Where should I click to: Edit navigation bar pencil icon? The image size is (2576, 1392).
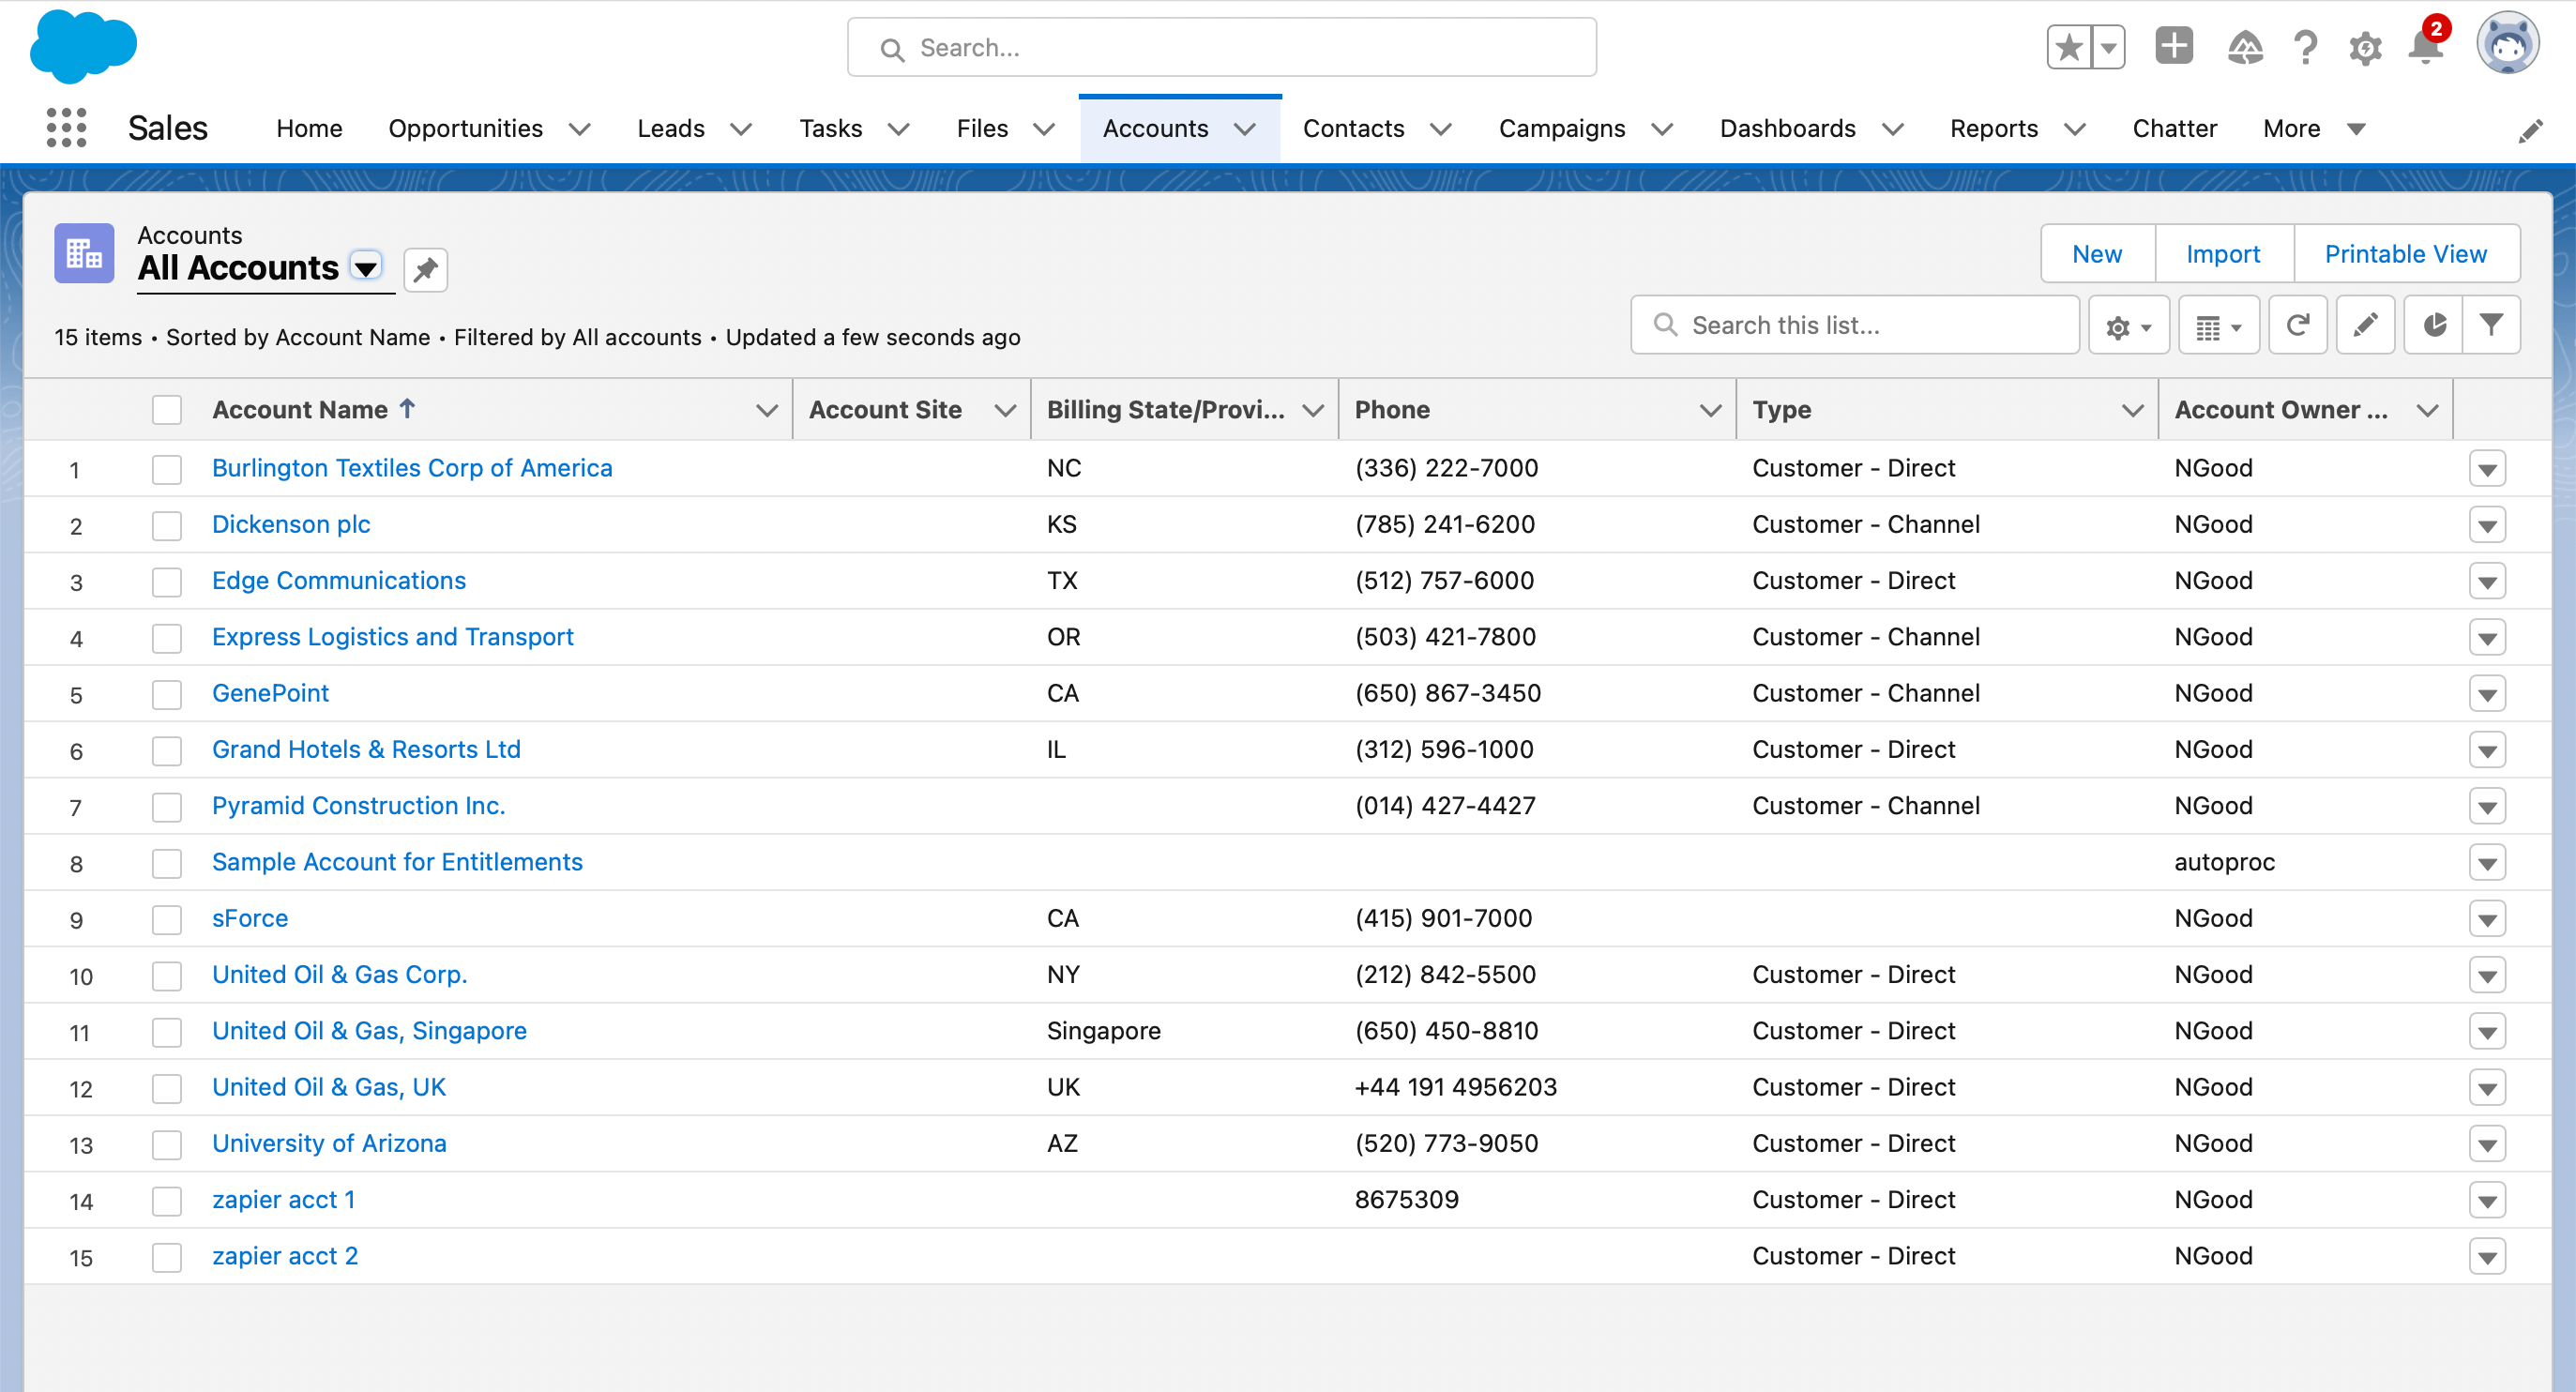[x=2530, y=131]
